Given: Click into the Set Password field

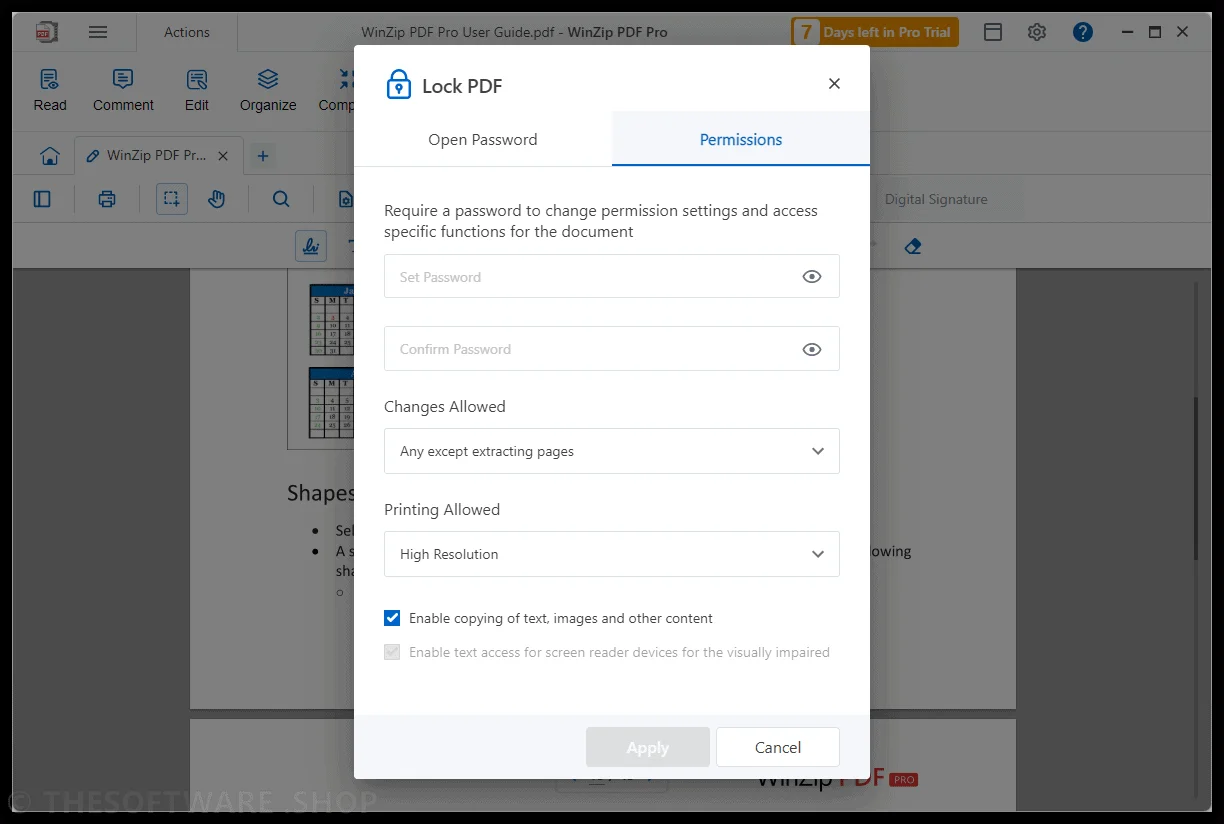Looking at the screenshot, I should (590, 277).
